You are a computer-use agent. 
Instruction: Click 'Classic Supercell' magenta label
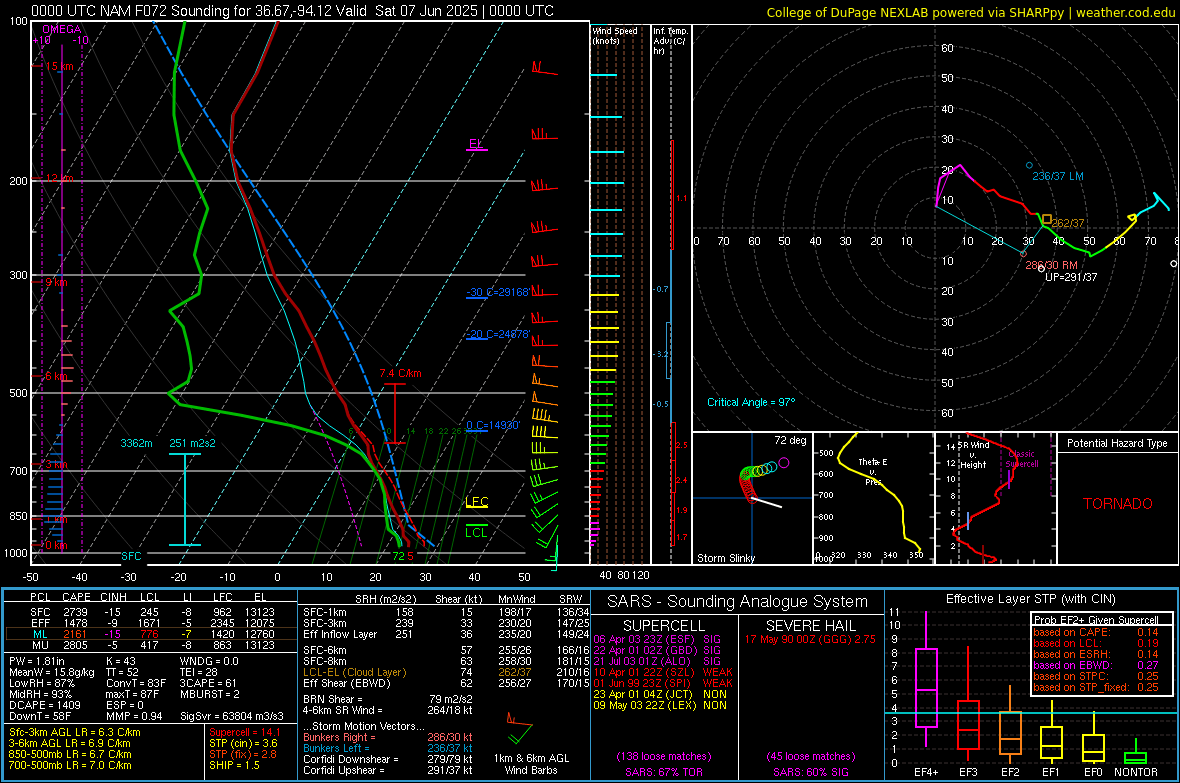(x=1022, y=459)
